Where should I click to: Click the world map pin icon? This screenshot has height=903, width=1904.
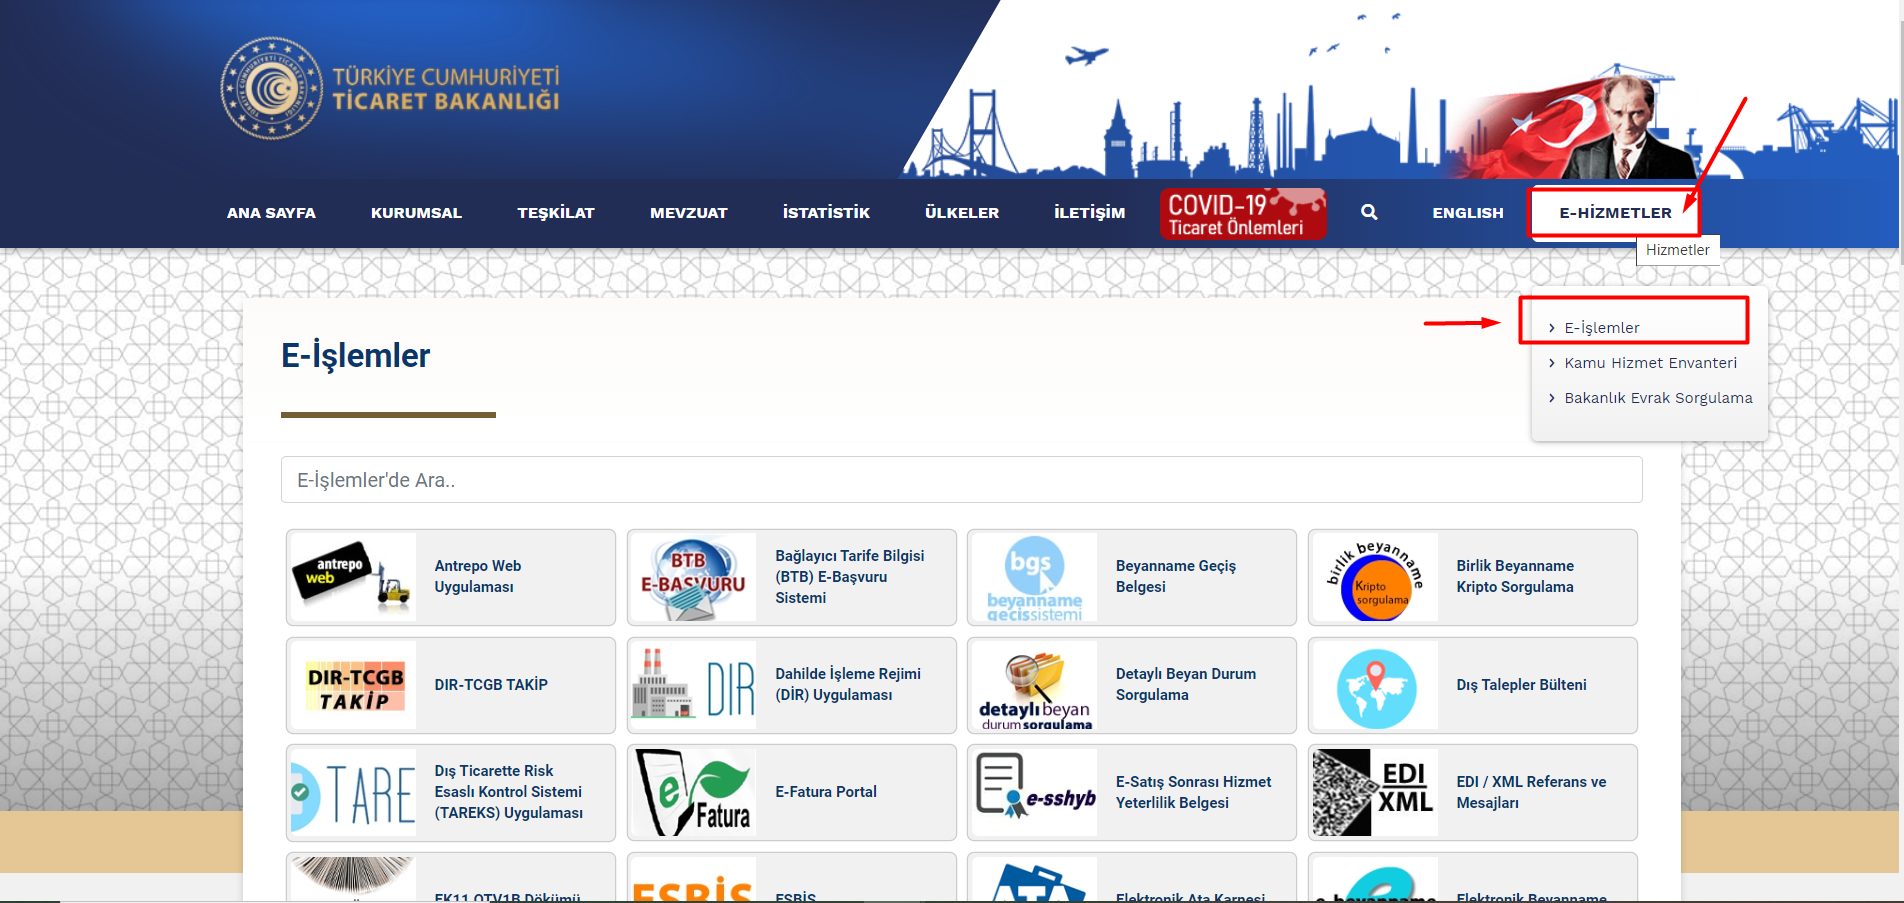click(1375, 686)
